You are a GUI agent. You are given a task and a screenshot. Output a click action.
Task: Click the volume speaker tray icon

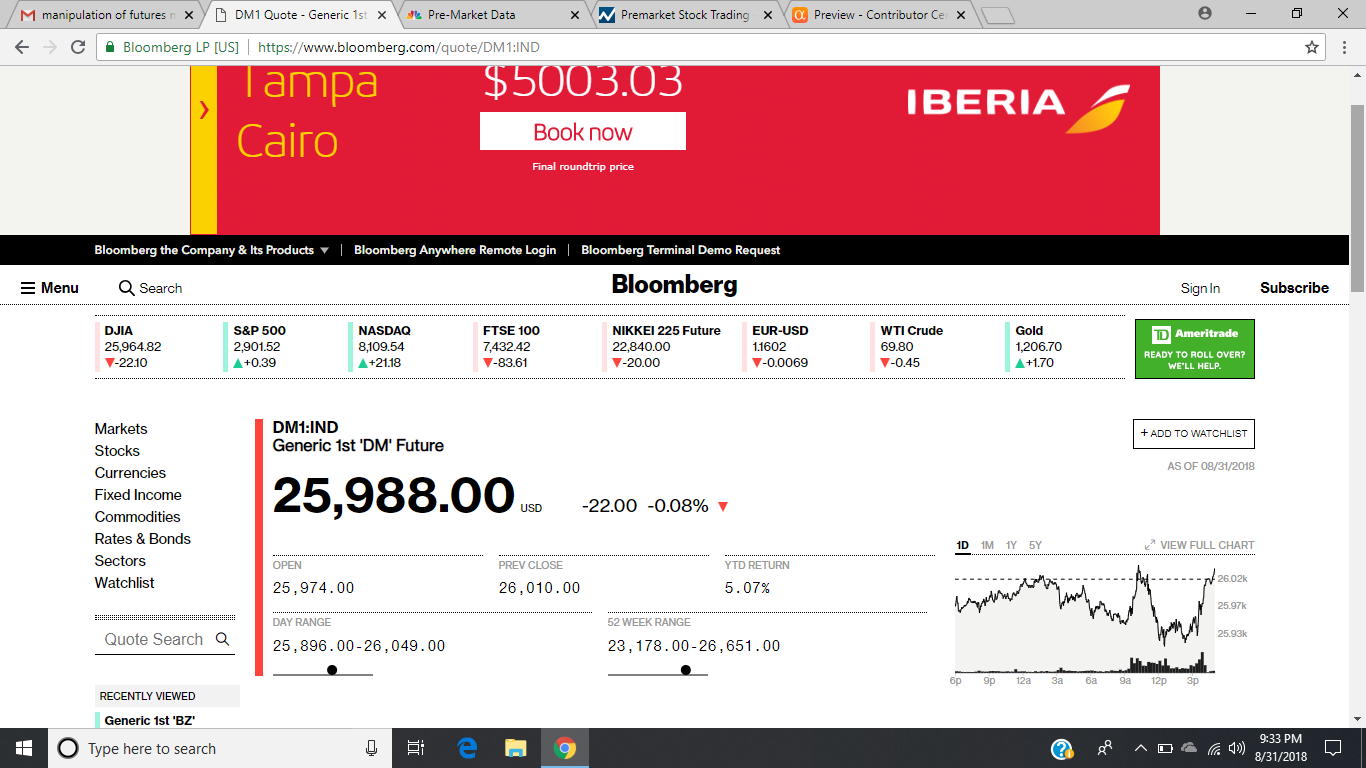point(1237,748)
